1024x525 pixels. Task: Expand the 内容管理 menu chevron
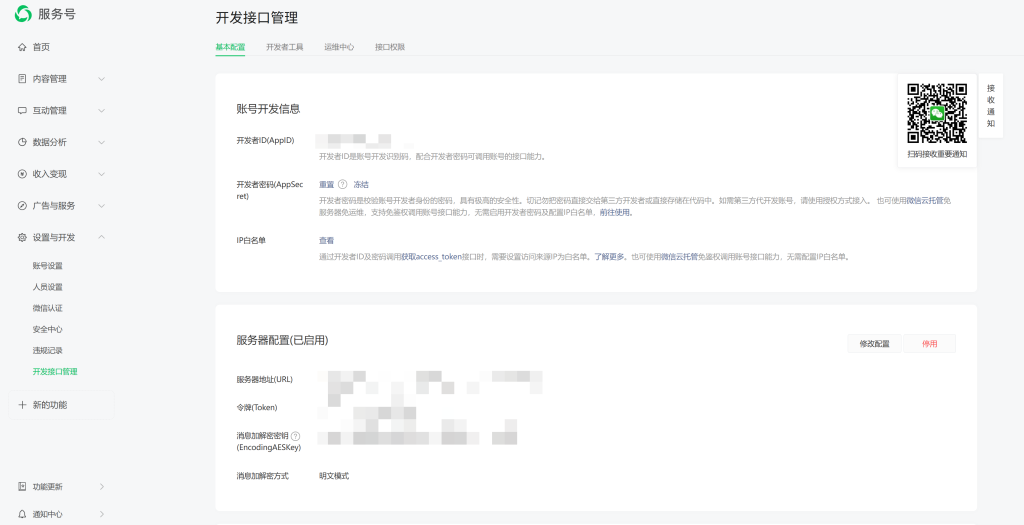coord(101,79)
